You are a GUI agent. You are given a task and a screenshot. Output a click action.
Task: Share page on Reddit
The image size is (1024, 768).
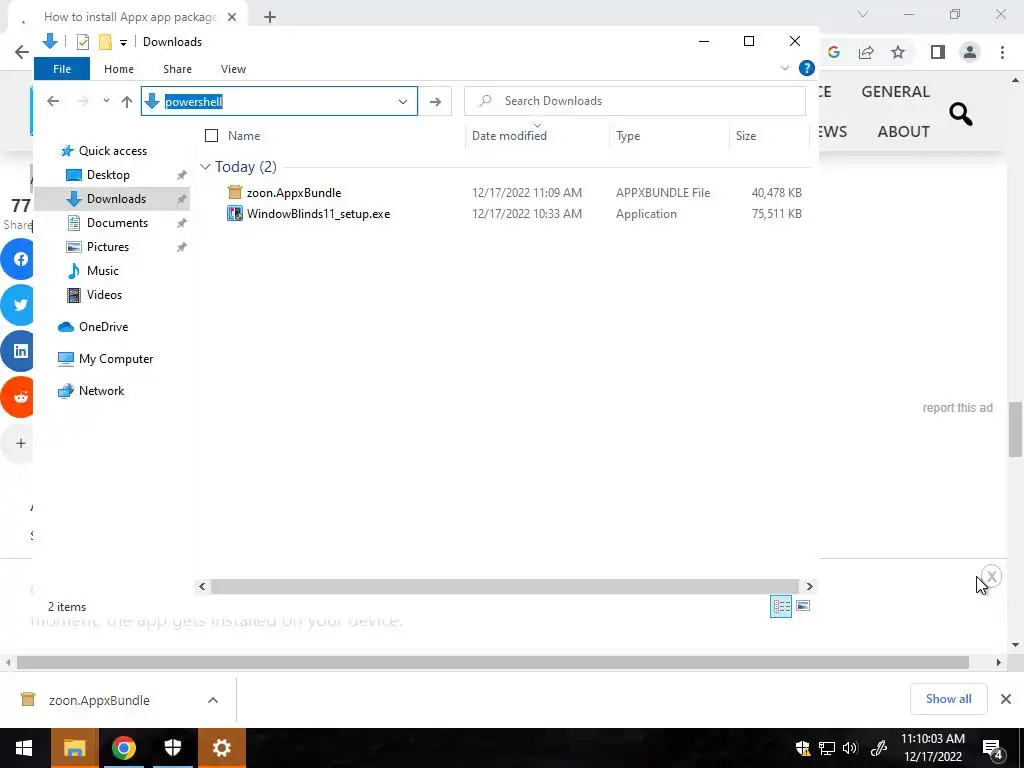point(18,397)
